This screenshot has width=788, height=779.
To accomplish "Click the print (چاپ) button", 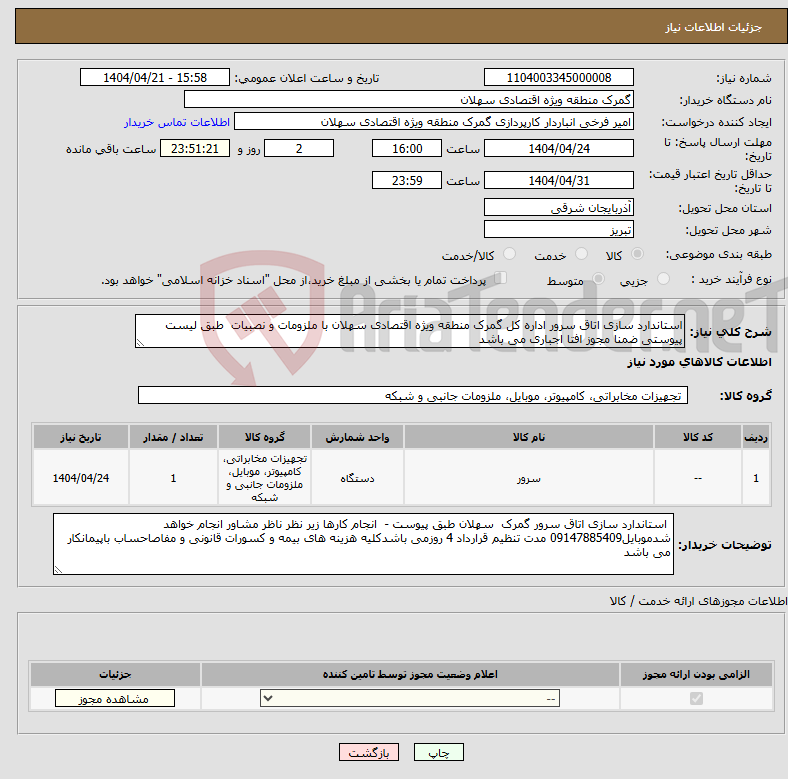I will tap(438, 752).
